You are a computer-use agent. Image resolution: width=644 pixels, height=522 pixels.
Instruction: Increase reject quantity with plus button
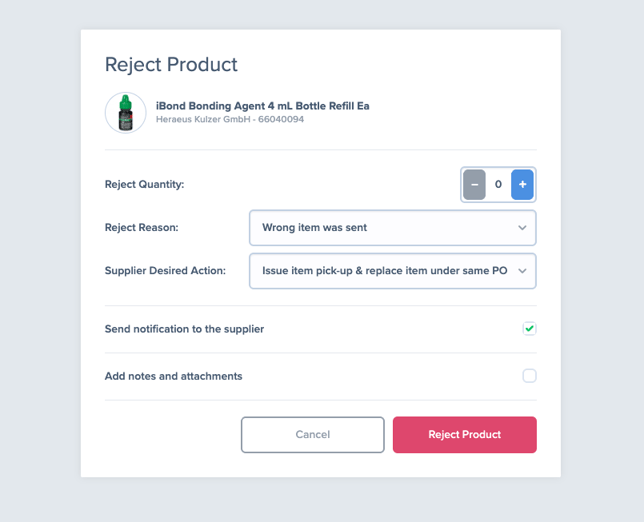tap(522, 184)
